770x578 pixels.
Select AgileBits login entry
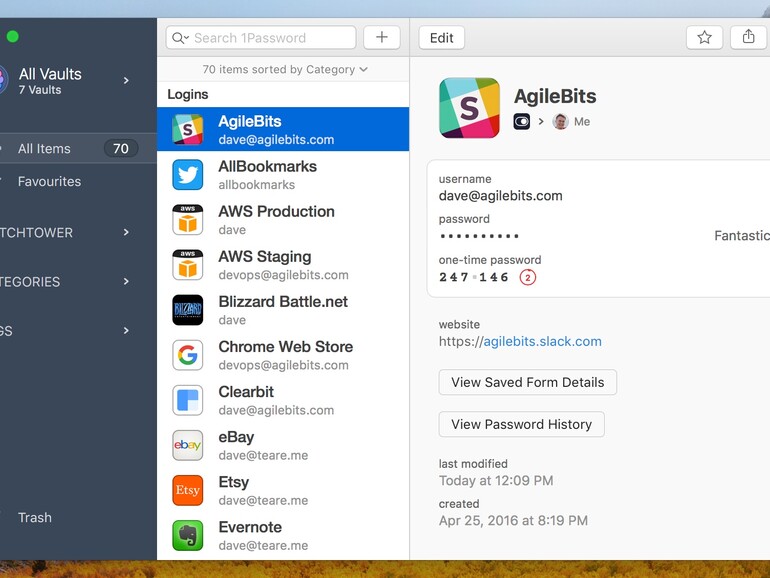coord(283,129)
